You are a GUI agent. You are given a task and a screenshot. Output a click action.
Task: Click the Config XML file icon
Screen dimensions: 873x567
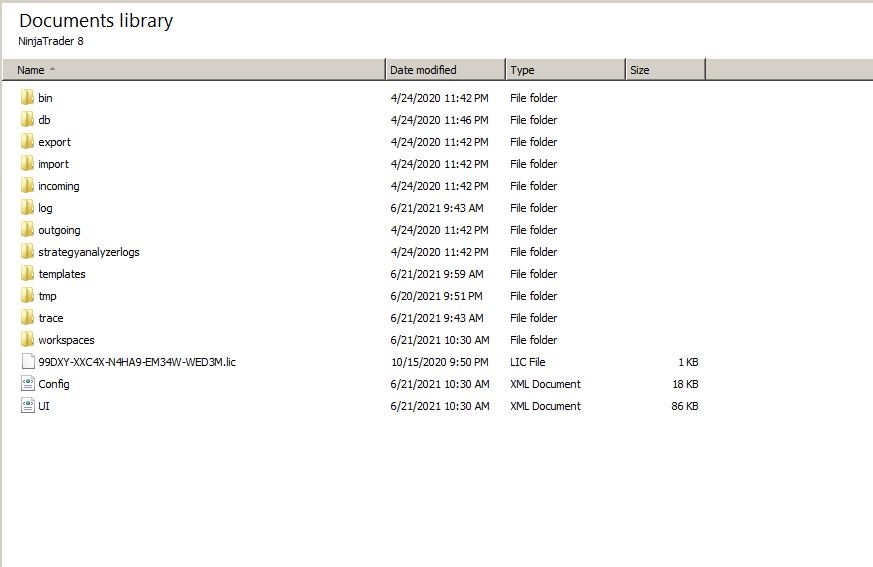pos(28,384)
